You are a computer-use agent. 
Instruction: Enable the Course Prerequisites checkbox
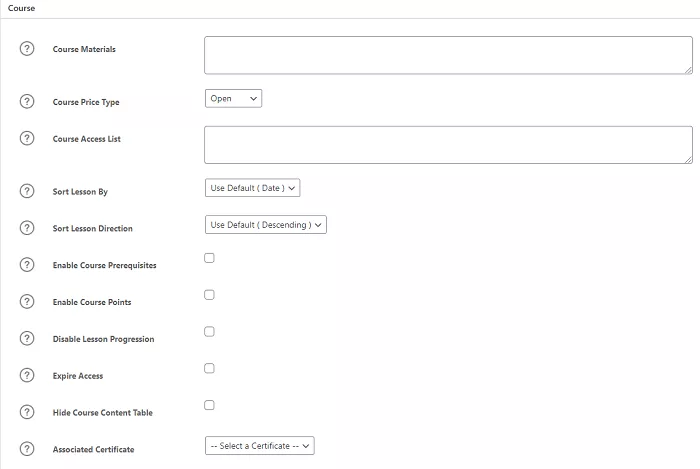pos(209,258)
